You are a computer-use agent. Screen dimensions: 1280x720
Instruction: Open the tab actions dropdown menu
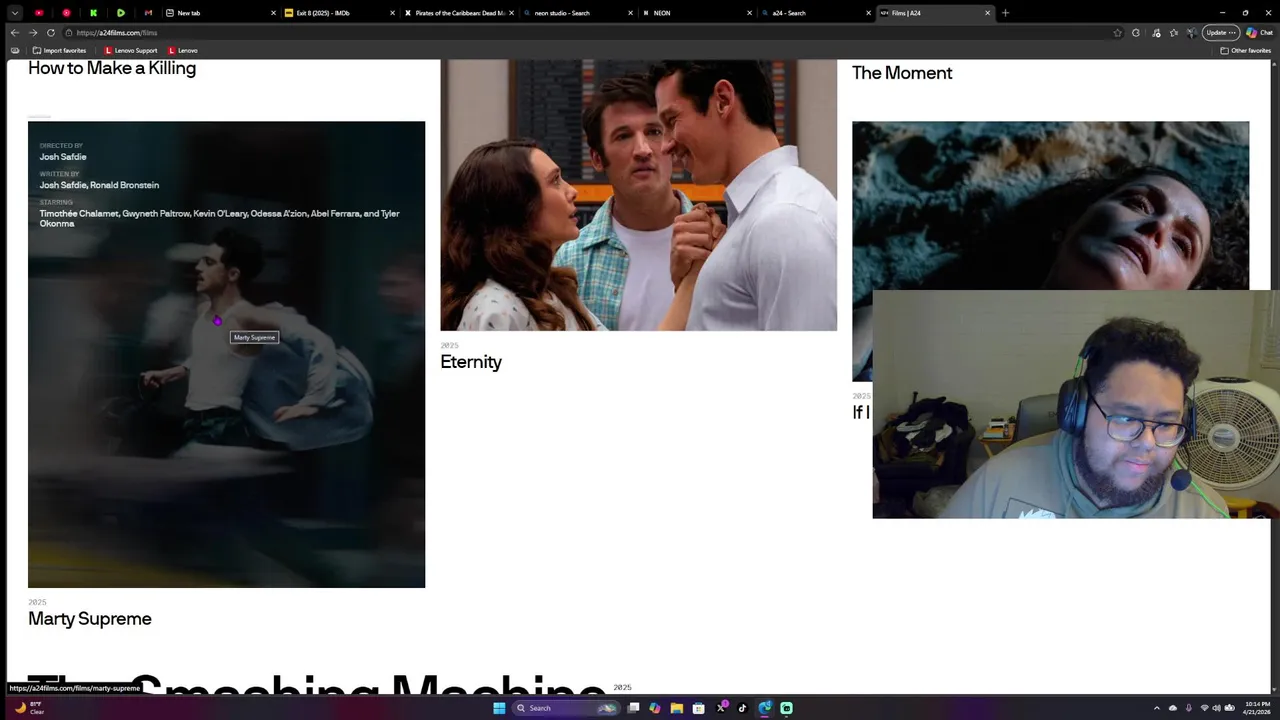[x=14, y=13]
